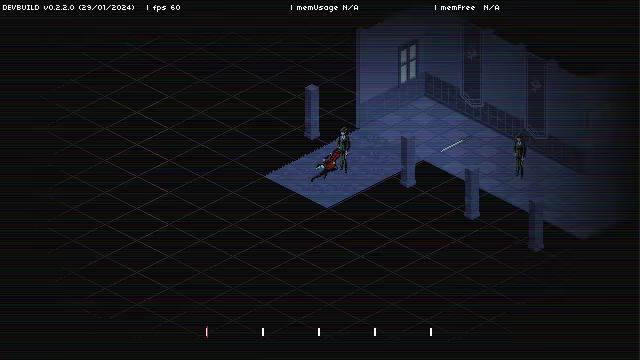Click the suited man standing near the banners
This screenshot has width=640, height=360.
pos(519,156)
